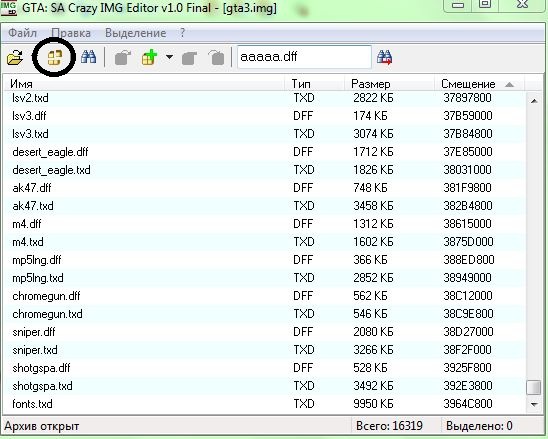Click the vertical scrollbar thumb

(x=534, y=387)
